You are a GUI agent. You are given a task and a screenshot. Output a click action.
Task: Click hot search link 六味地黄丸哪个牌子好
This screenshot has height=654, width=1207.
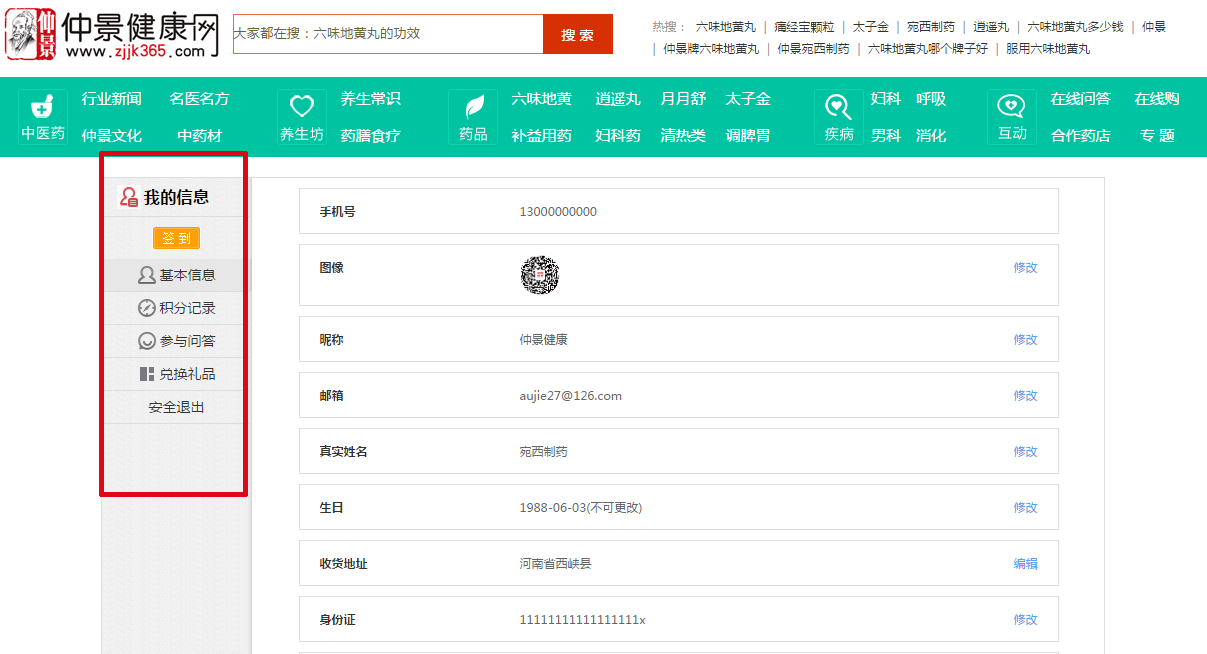coord(928,48)
